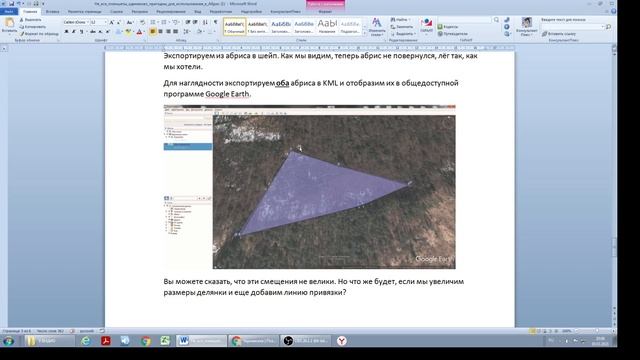
Task: Click the Путеводители button
Action: (452, 33)
